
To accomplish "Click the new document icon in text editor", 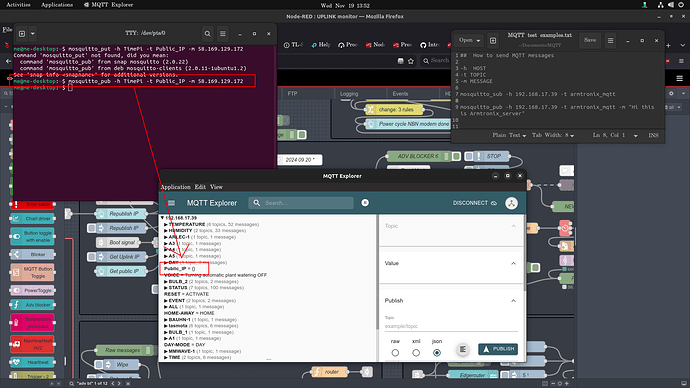I will coord(493,40).
